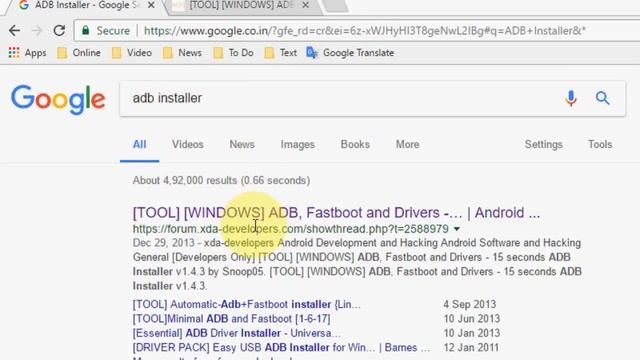Click the '10 Jan 2013' date entry

click(472, 333)
